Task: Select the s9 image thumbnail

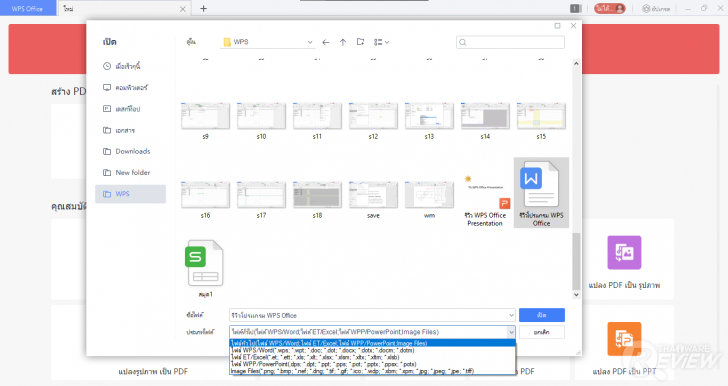Action: [x=205, y=116]
